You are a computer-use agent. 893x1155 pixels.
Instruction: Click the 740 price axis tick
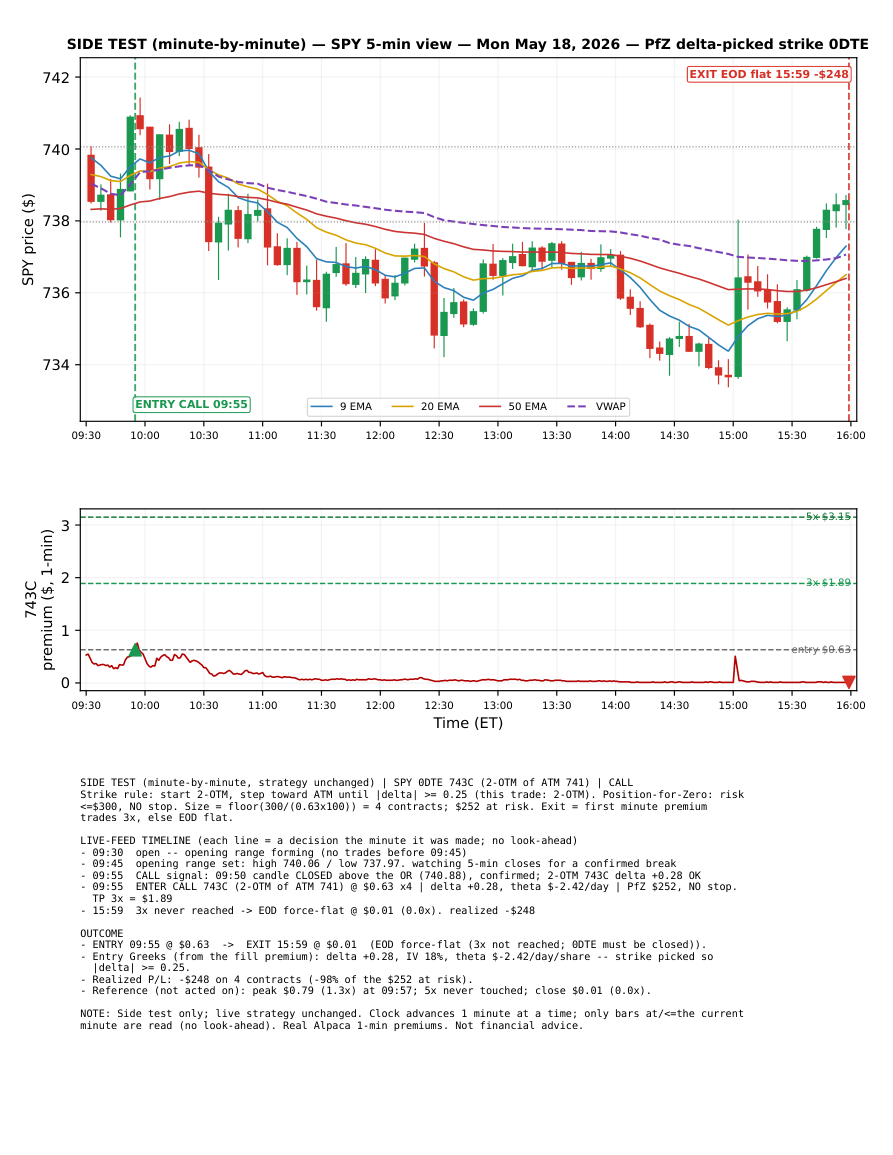(x=57, y=150)
